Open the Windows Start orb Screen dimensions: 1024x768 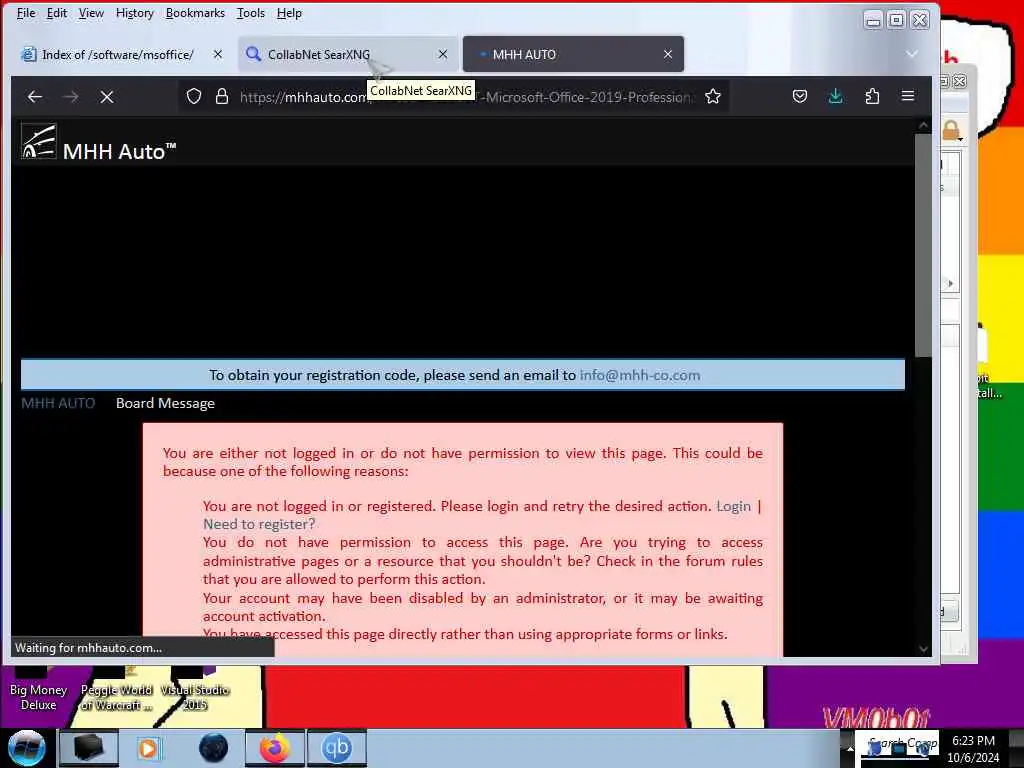(27, 748)
